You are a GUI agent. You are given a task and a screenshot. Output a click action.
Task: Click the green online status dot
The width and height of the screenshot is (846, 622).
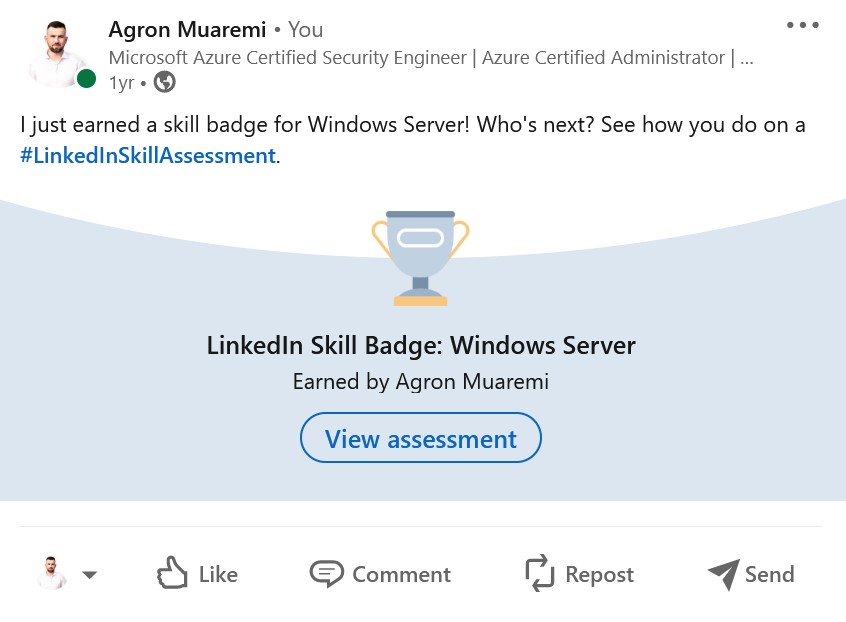coord(87,78)
